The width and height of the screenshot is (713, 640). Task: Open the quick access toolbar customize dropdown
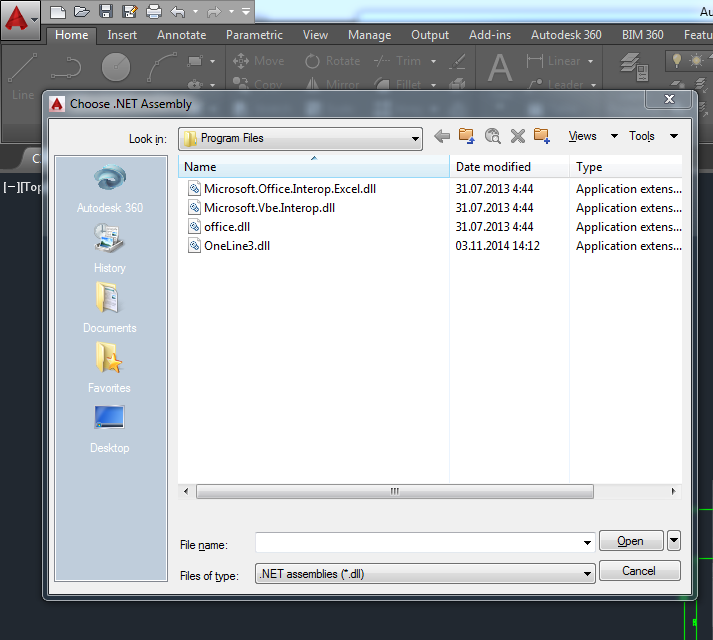pyautogui.click(x=246, y=11)
